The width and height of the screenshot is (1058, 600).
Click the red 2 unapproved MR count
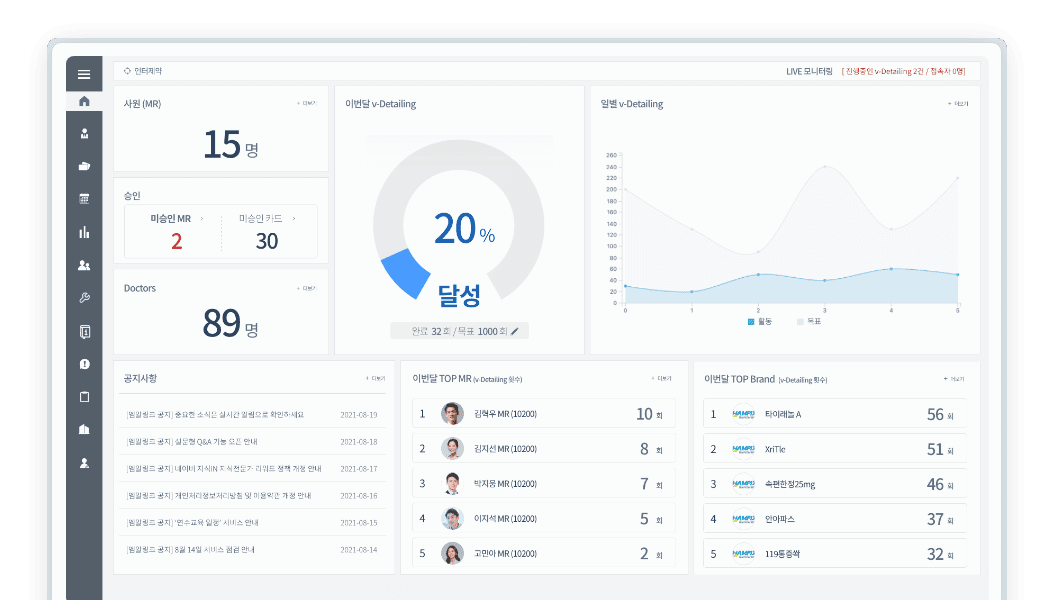(x=177, y=242)
